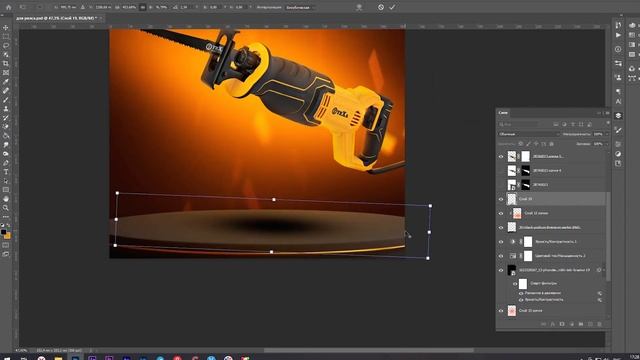This screenshot has height=360, width=640.
Task: Open the Interpolation dropdown in options bar
Action: tap(300, 7)
